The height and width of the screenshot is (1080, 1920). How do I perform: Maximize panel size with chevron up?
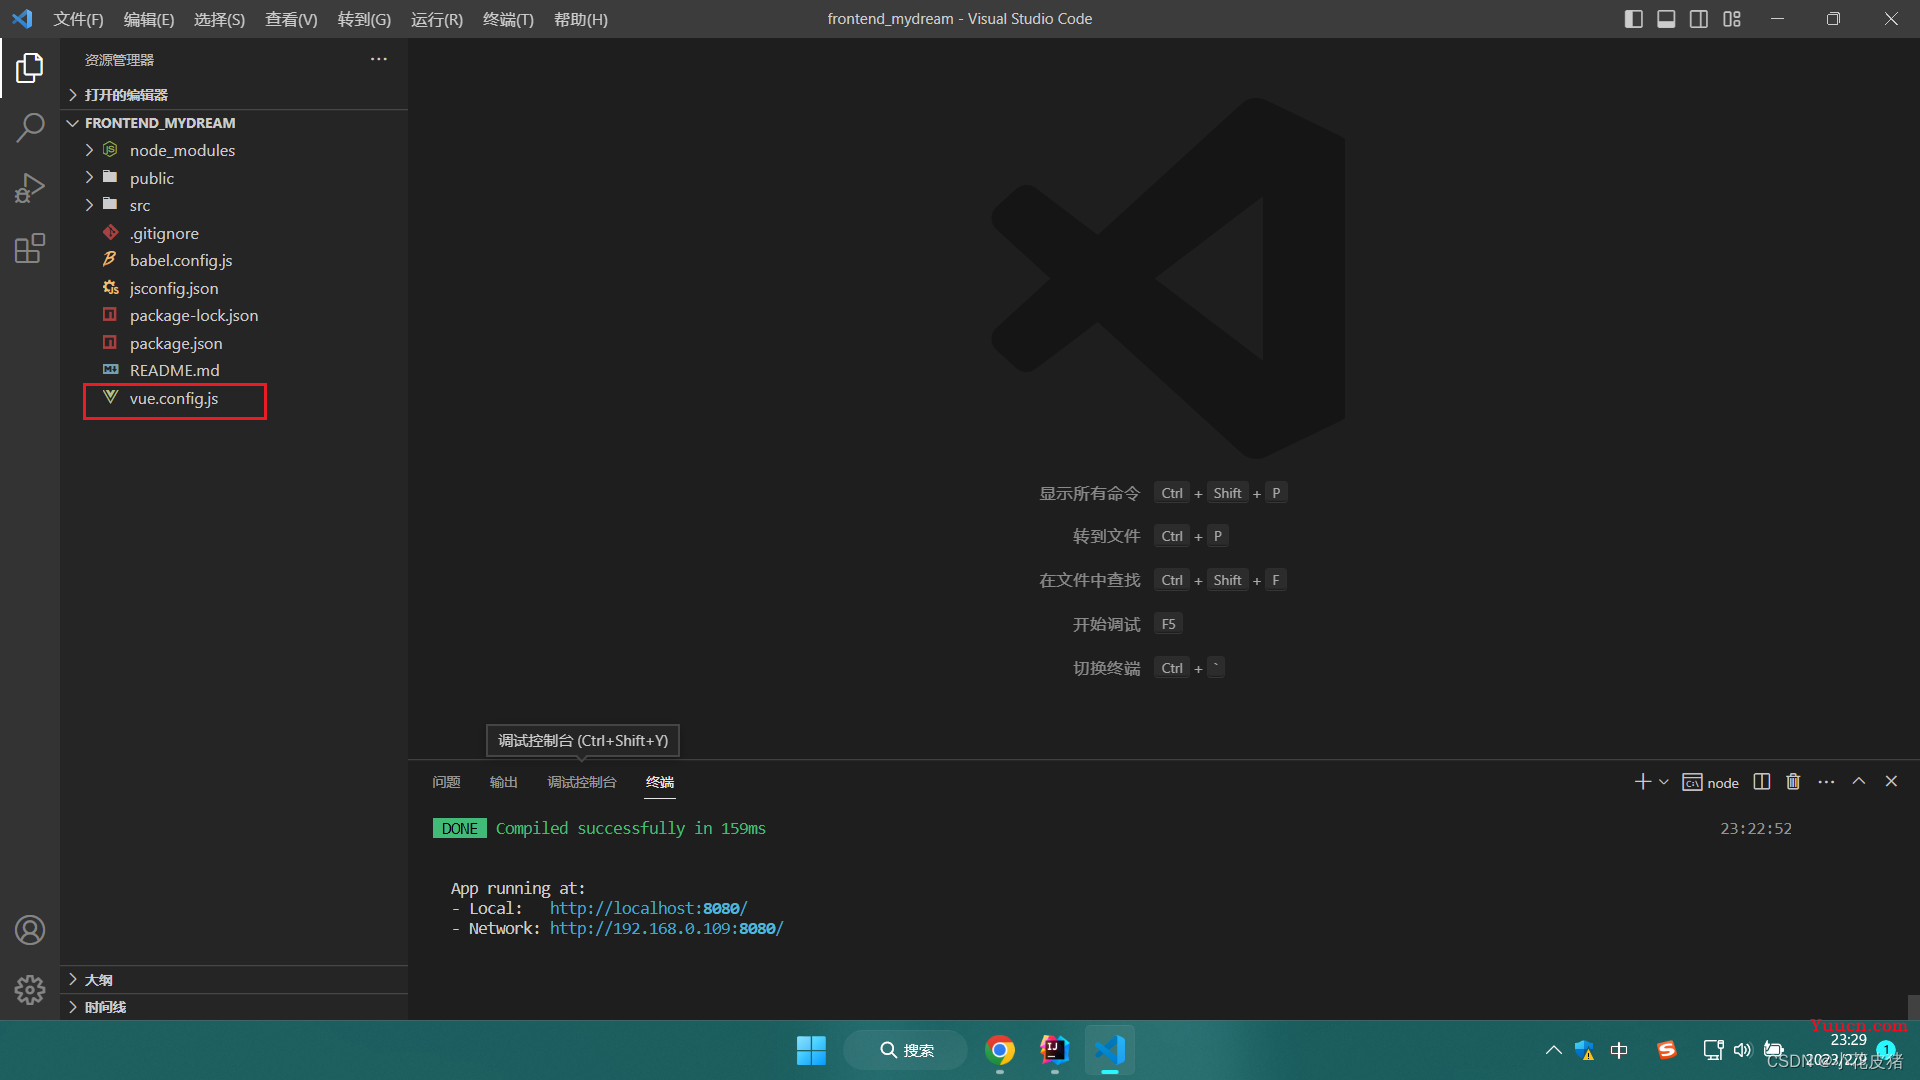tap(1859, 781)
